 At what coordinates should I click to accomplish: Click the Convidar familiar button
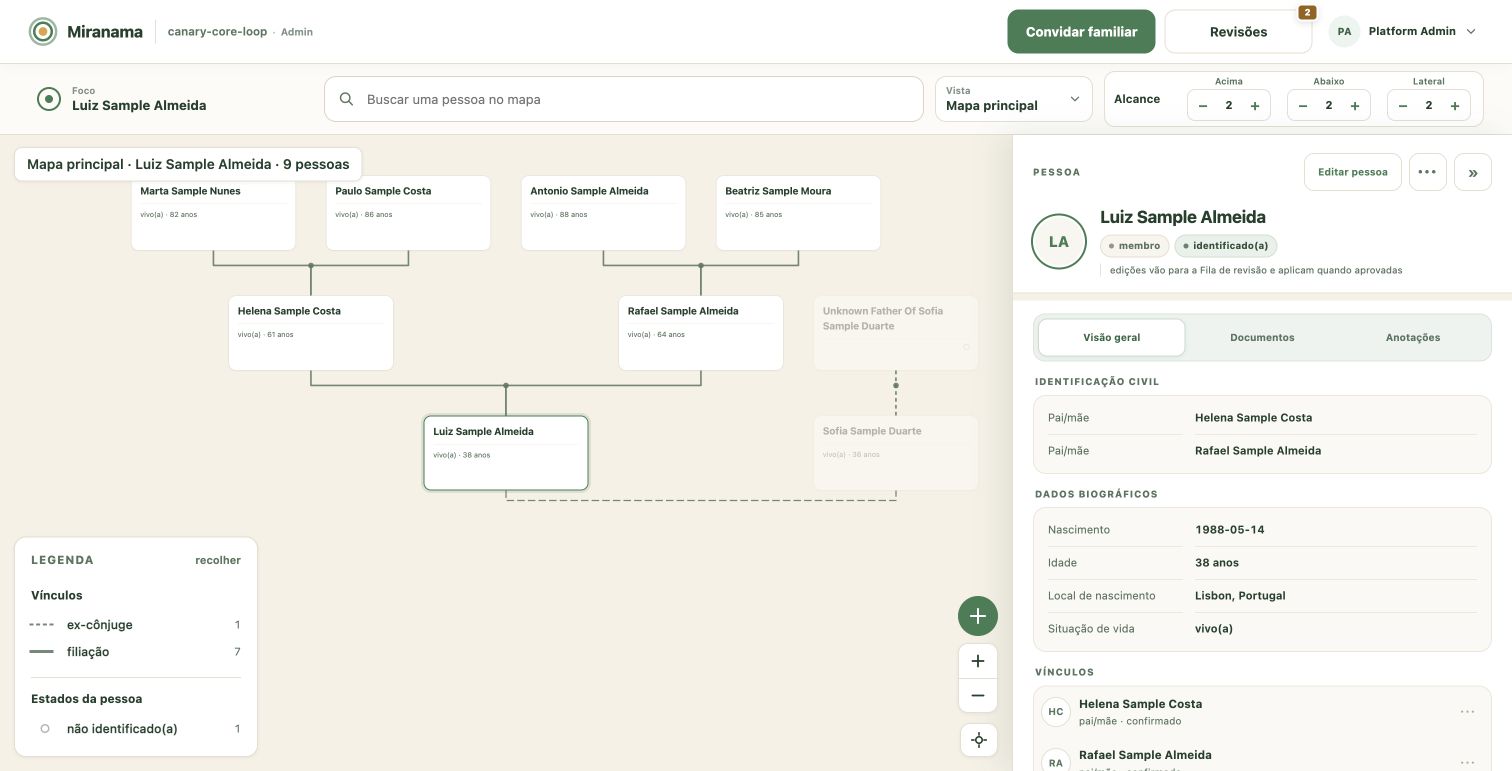pos(1081,32)
